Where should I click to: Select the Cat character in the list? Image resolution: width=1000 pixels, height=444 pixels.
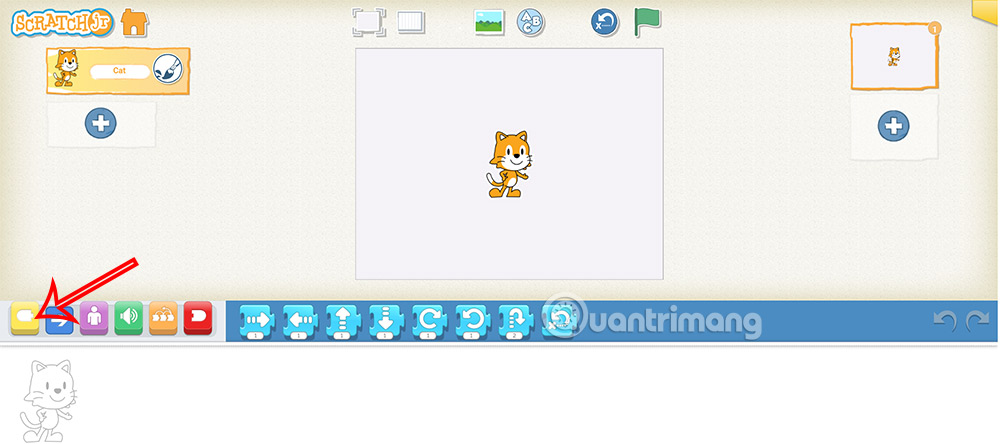pyautogui.click(x=118, y=70)
